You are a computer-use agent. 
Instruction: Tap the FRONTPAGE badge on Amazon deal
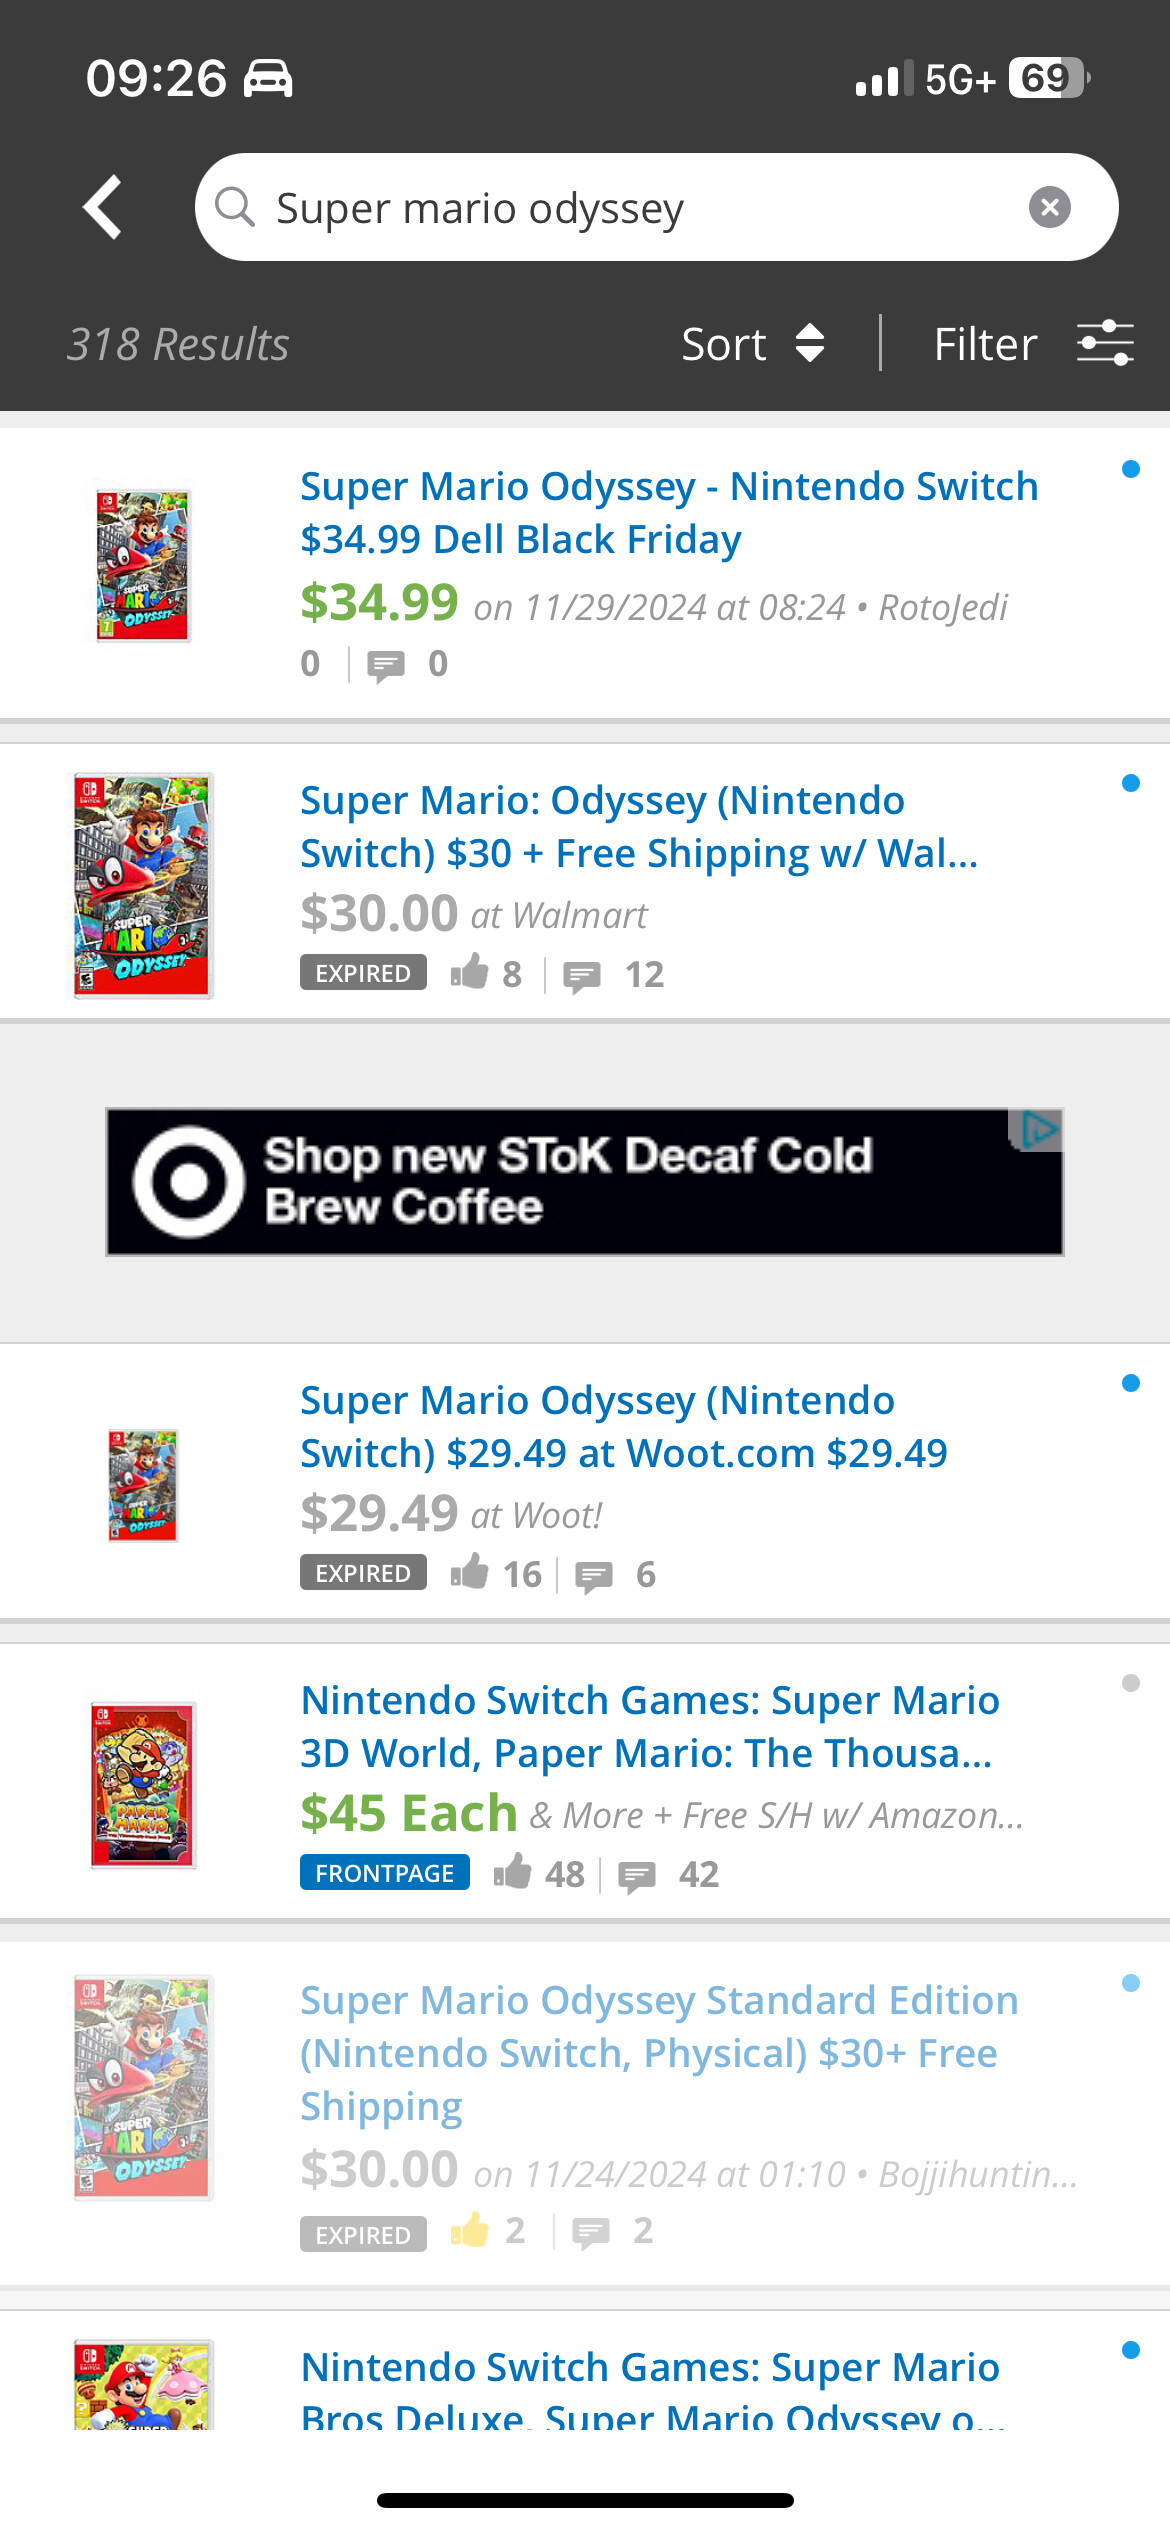[384, 1873]
